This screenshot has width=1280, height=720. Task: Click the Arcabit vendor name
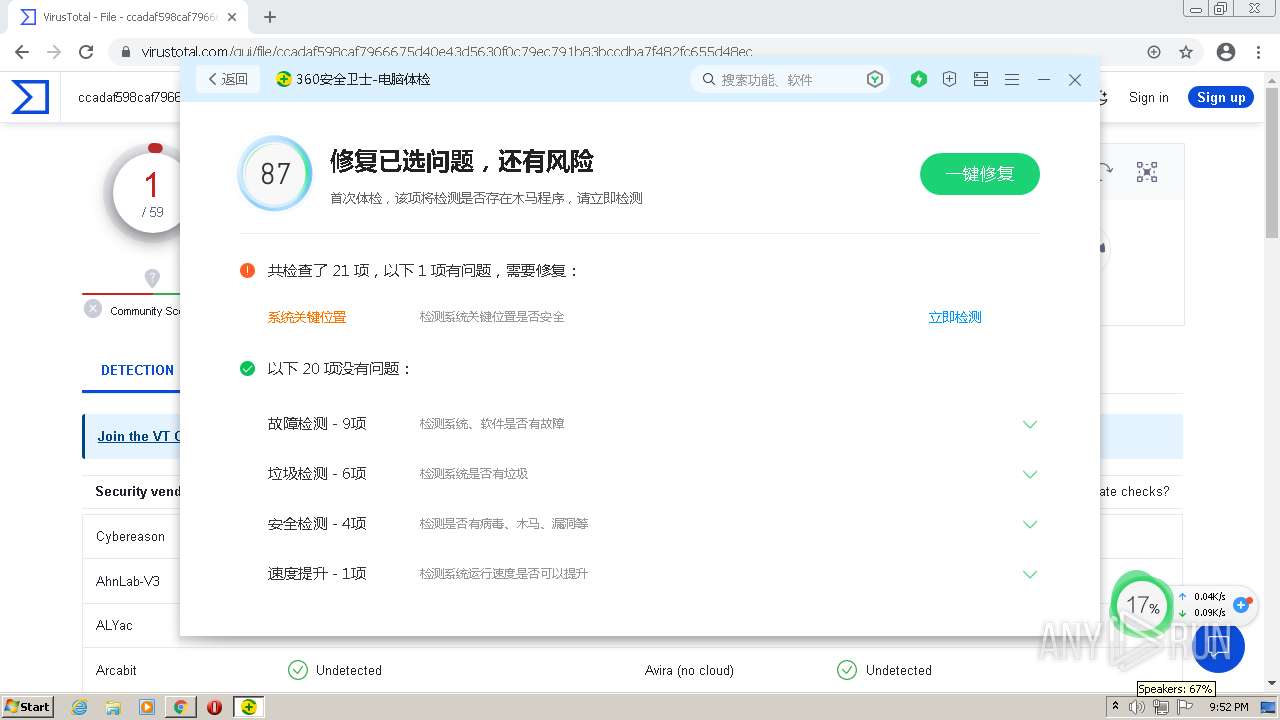[x=116, y=670]
